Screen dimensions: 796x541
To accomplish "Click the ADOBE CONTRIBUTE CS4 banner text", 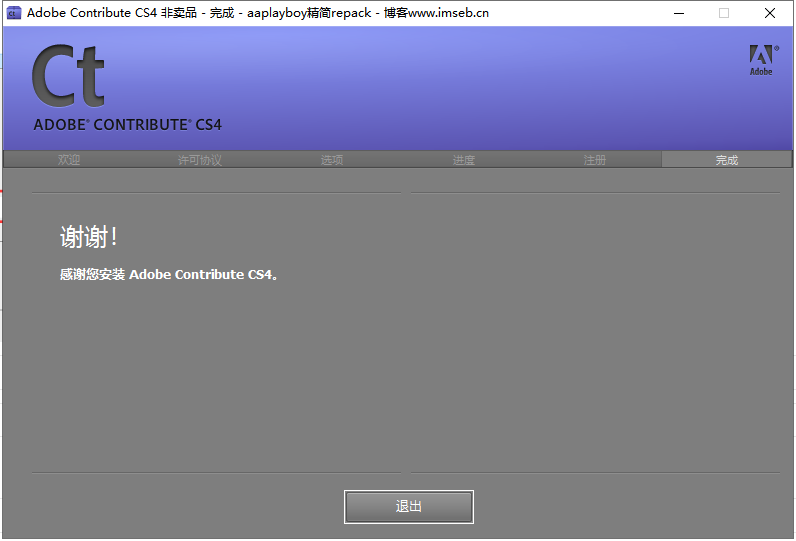I will pos(127,125).
